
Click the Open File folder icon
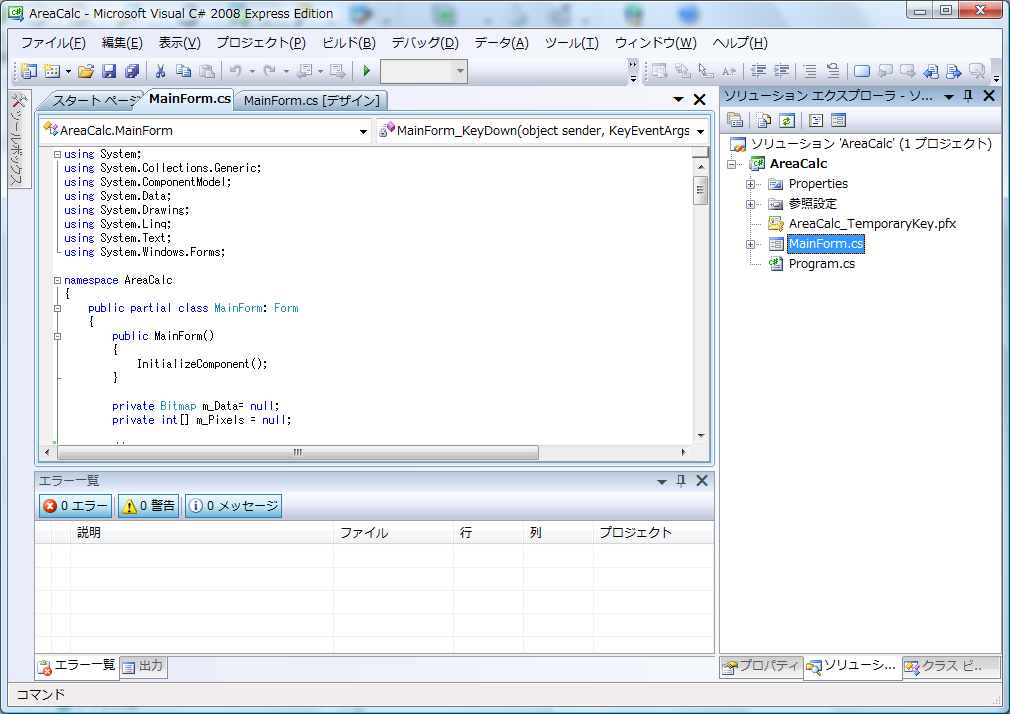86,71
